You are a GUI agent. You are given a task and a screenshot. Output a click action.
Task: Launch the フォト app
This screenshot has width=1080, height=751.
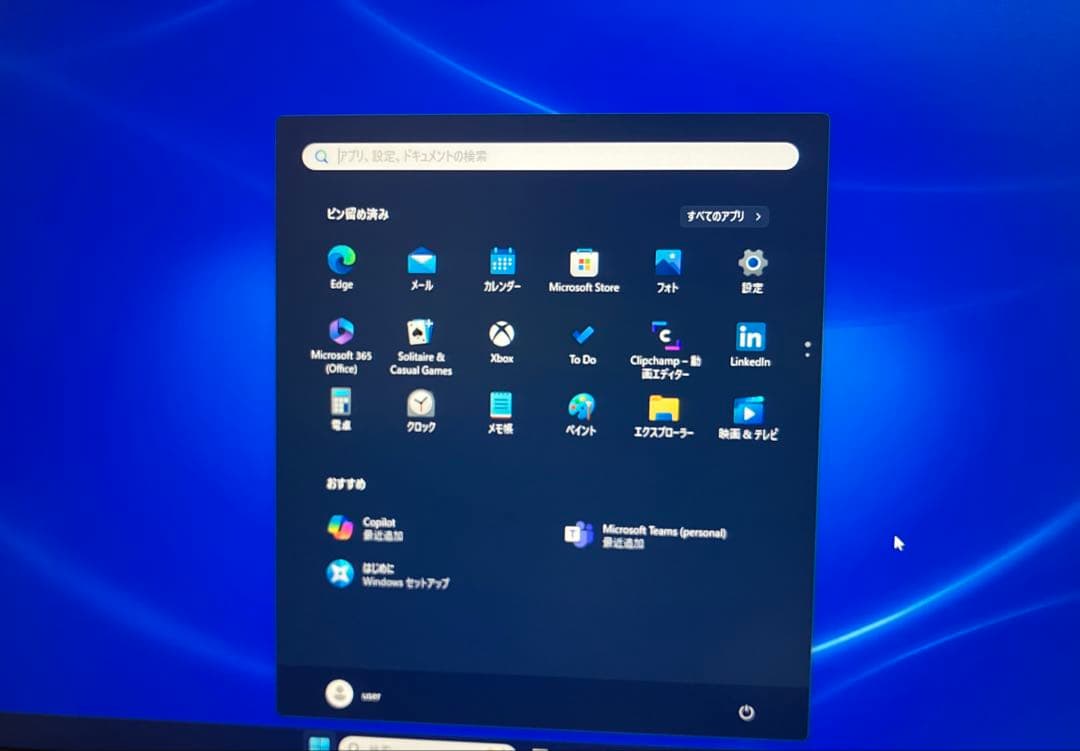tap(666, 262)
